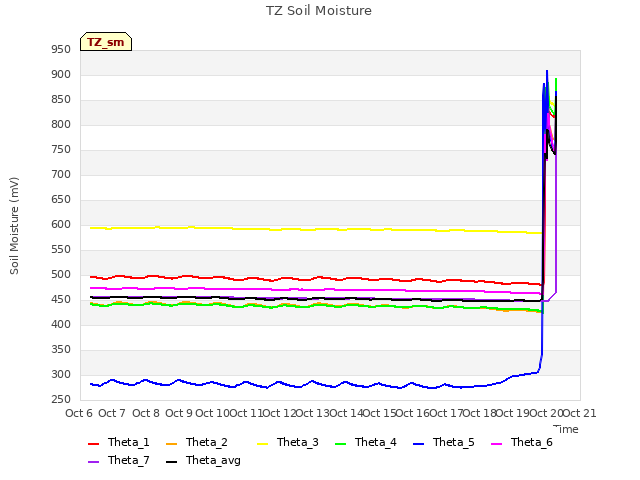Click the Oct 6 x-axis label
Viewport: 640px width, 480px height.
point(79,413)
